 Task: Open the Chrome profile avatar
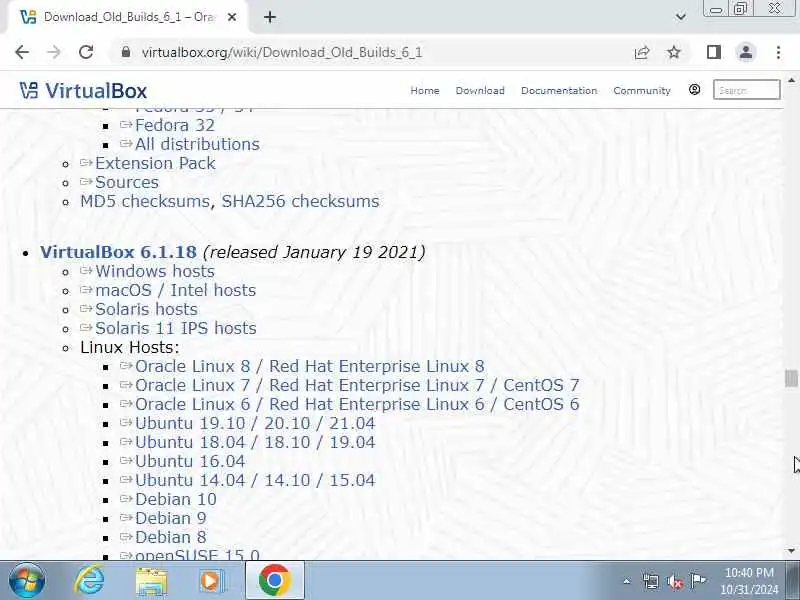pos(746,52)
